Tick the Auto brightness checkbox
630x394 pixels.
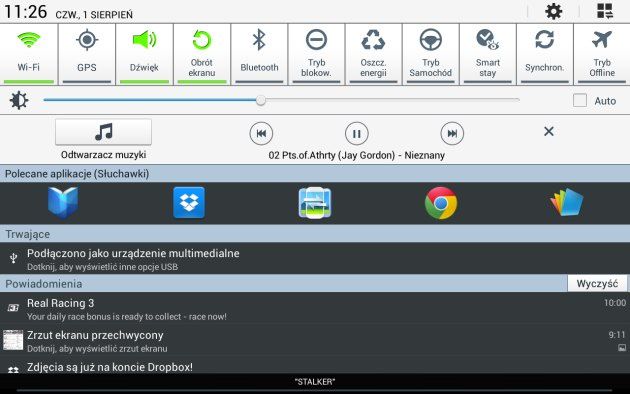coord(579,100)
